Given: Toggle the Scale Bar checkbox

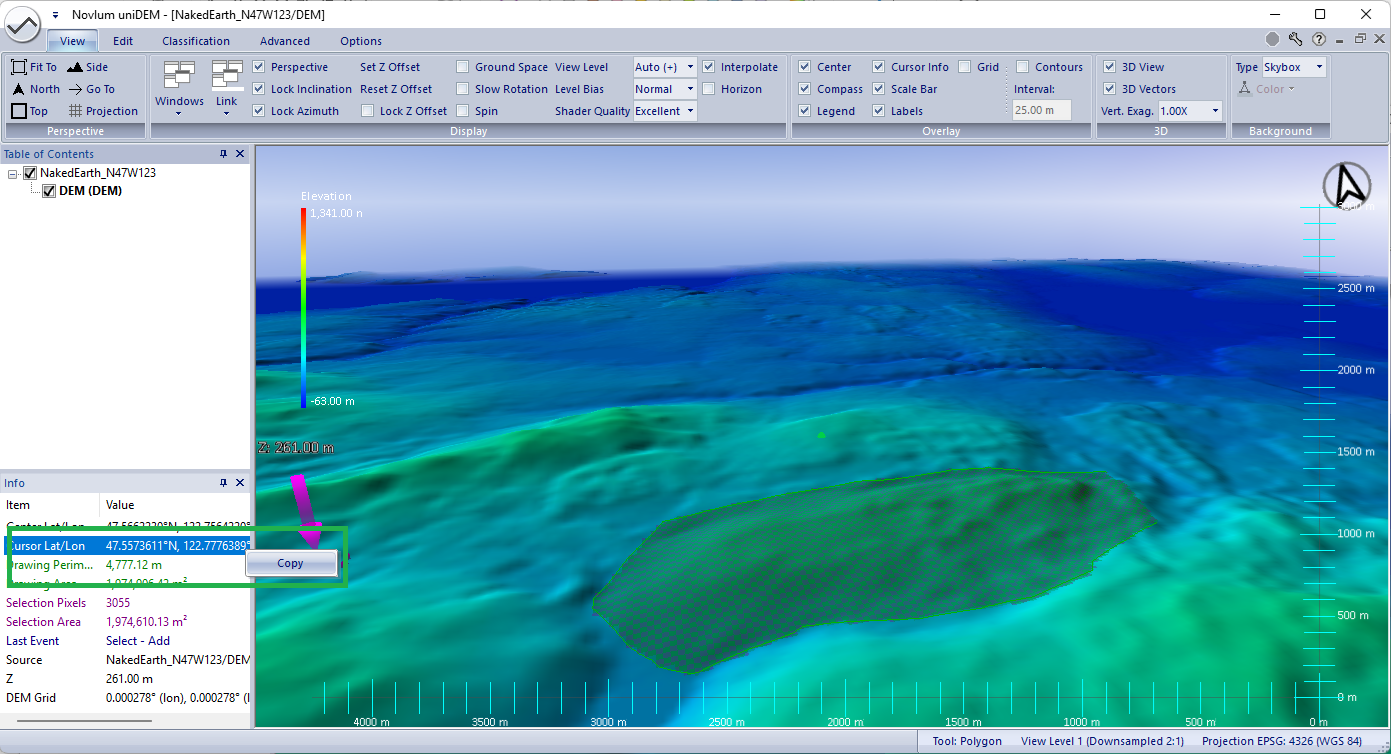Looking at the screenshot, I should tap(879, 89).
